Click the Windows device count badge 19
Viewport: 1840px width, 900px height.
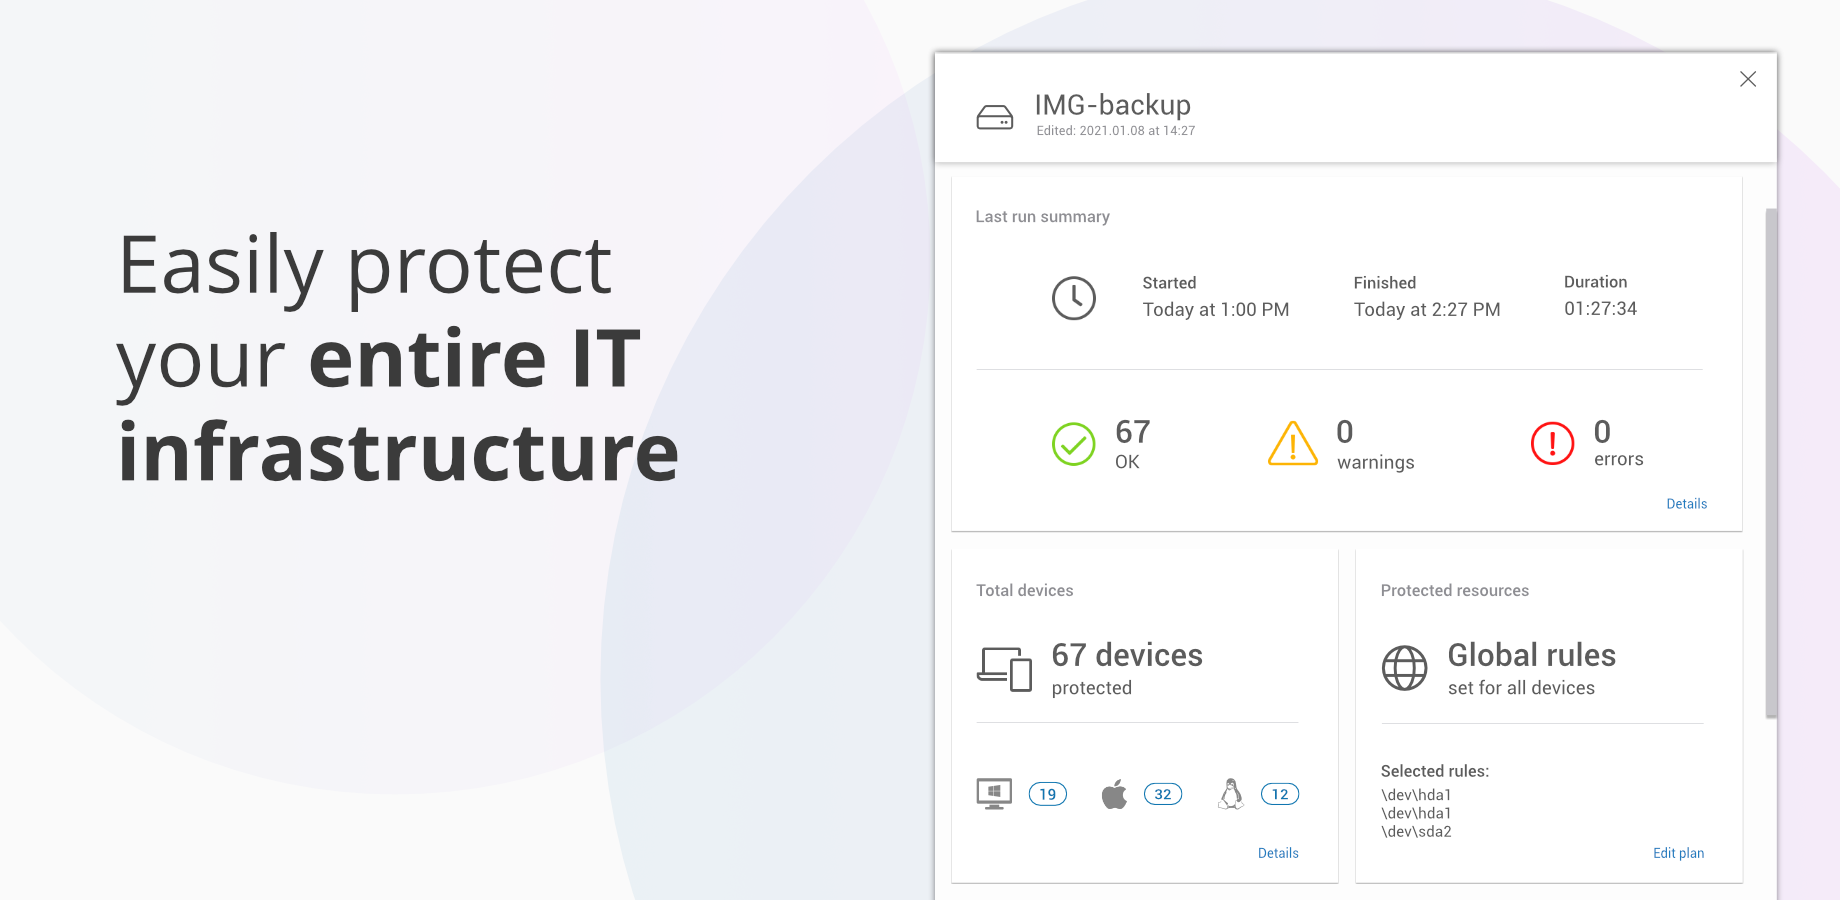click(1047, 794)
